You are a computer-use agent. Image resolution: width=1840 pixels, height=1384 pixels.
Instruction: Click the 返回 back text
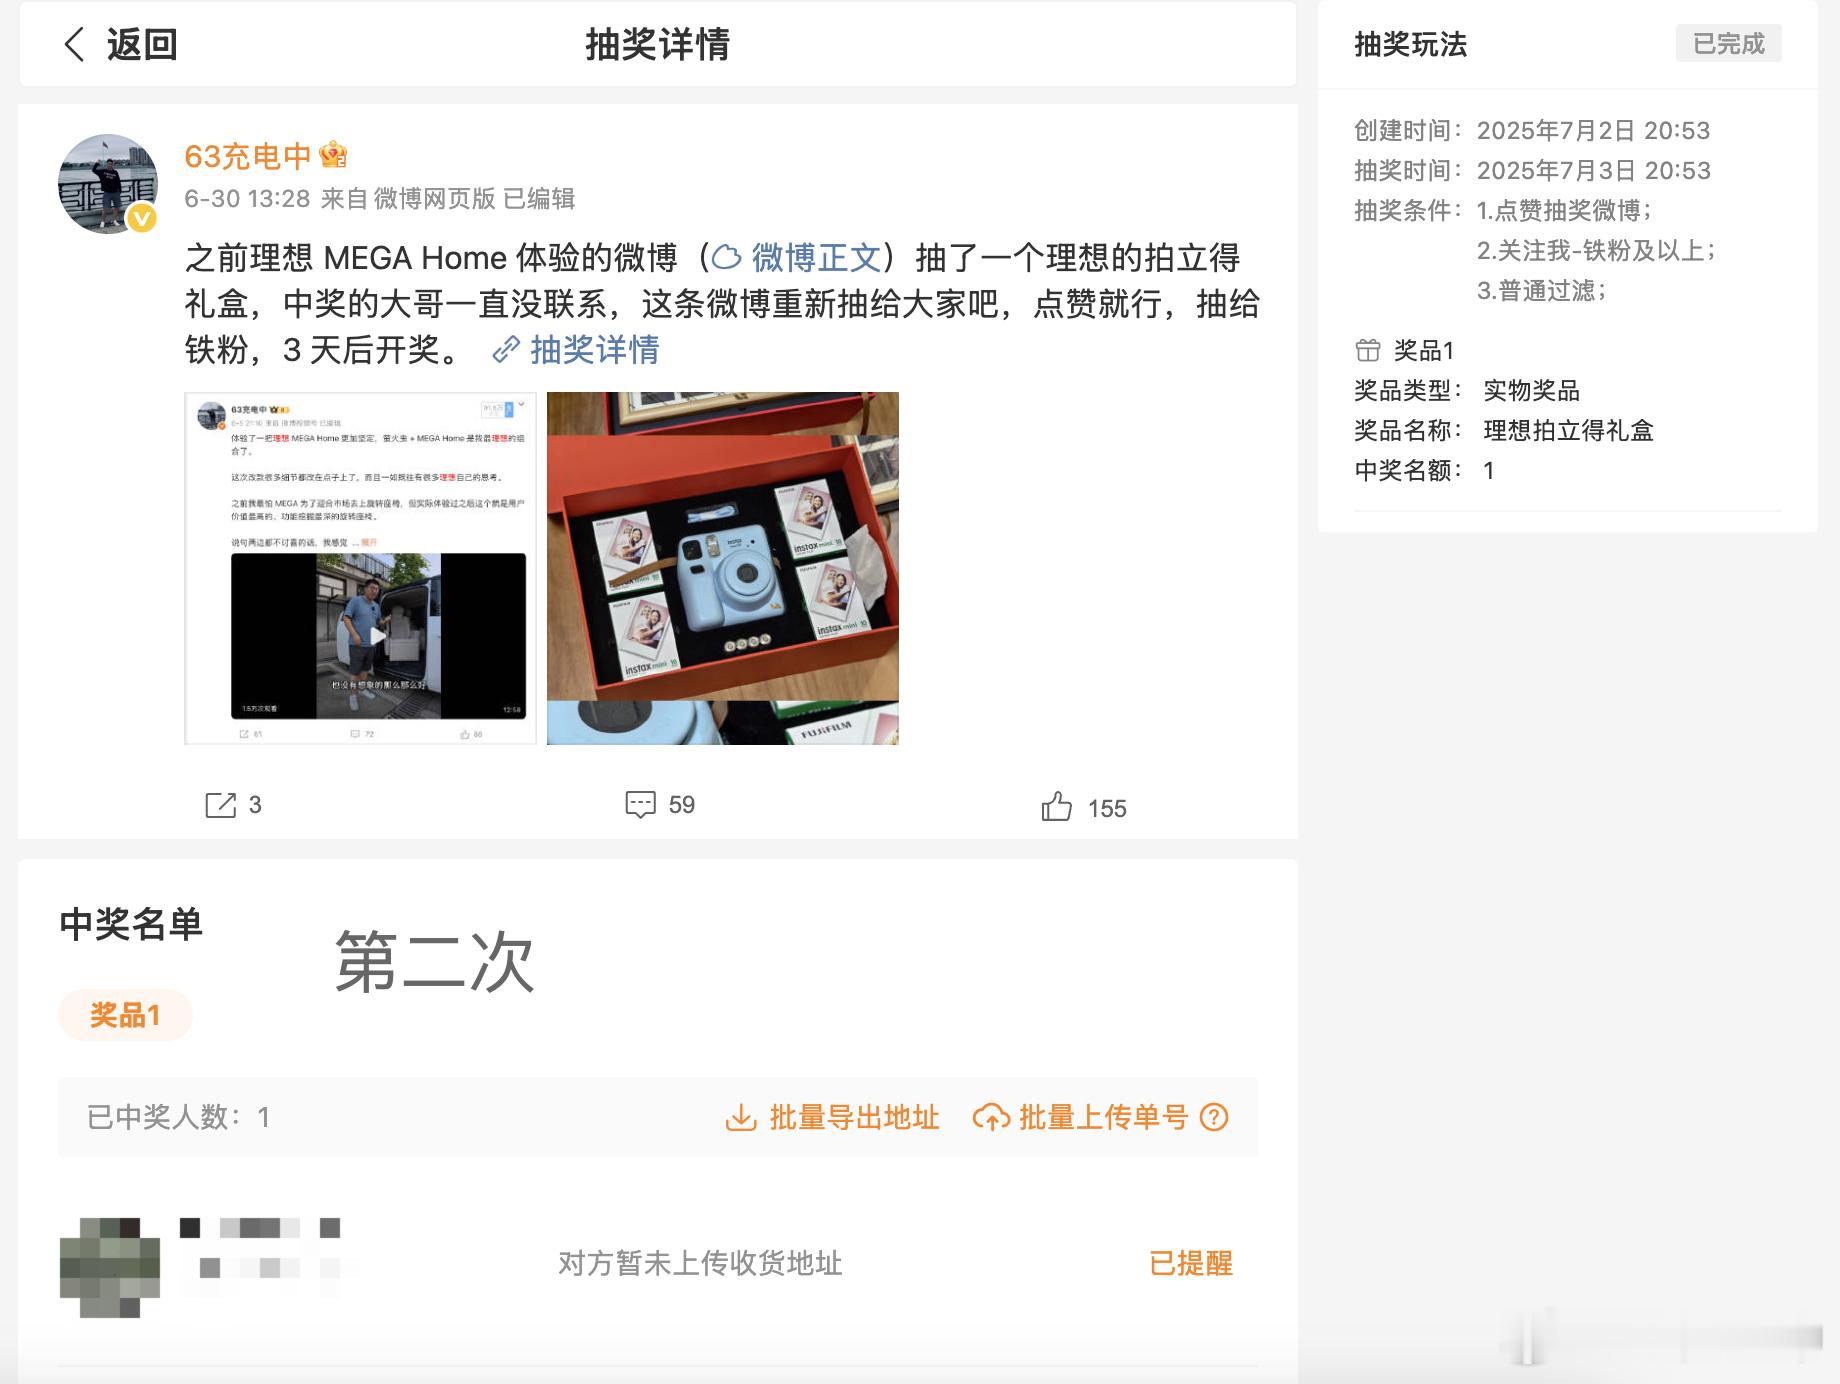[x=142, y=44]
